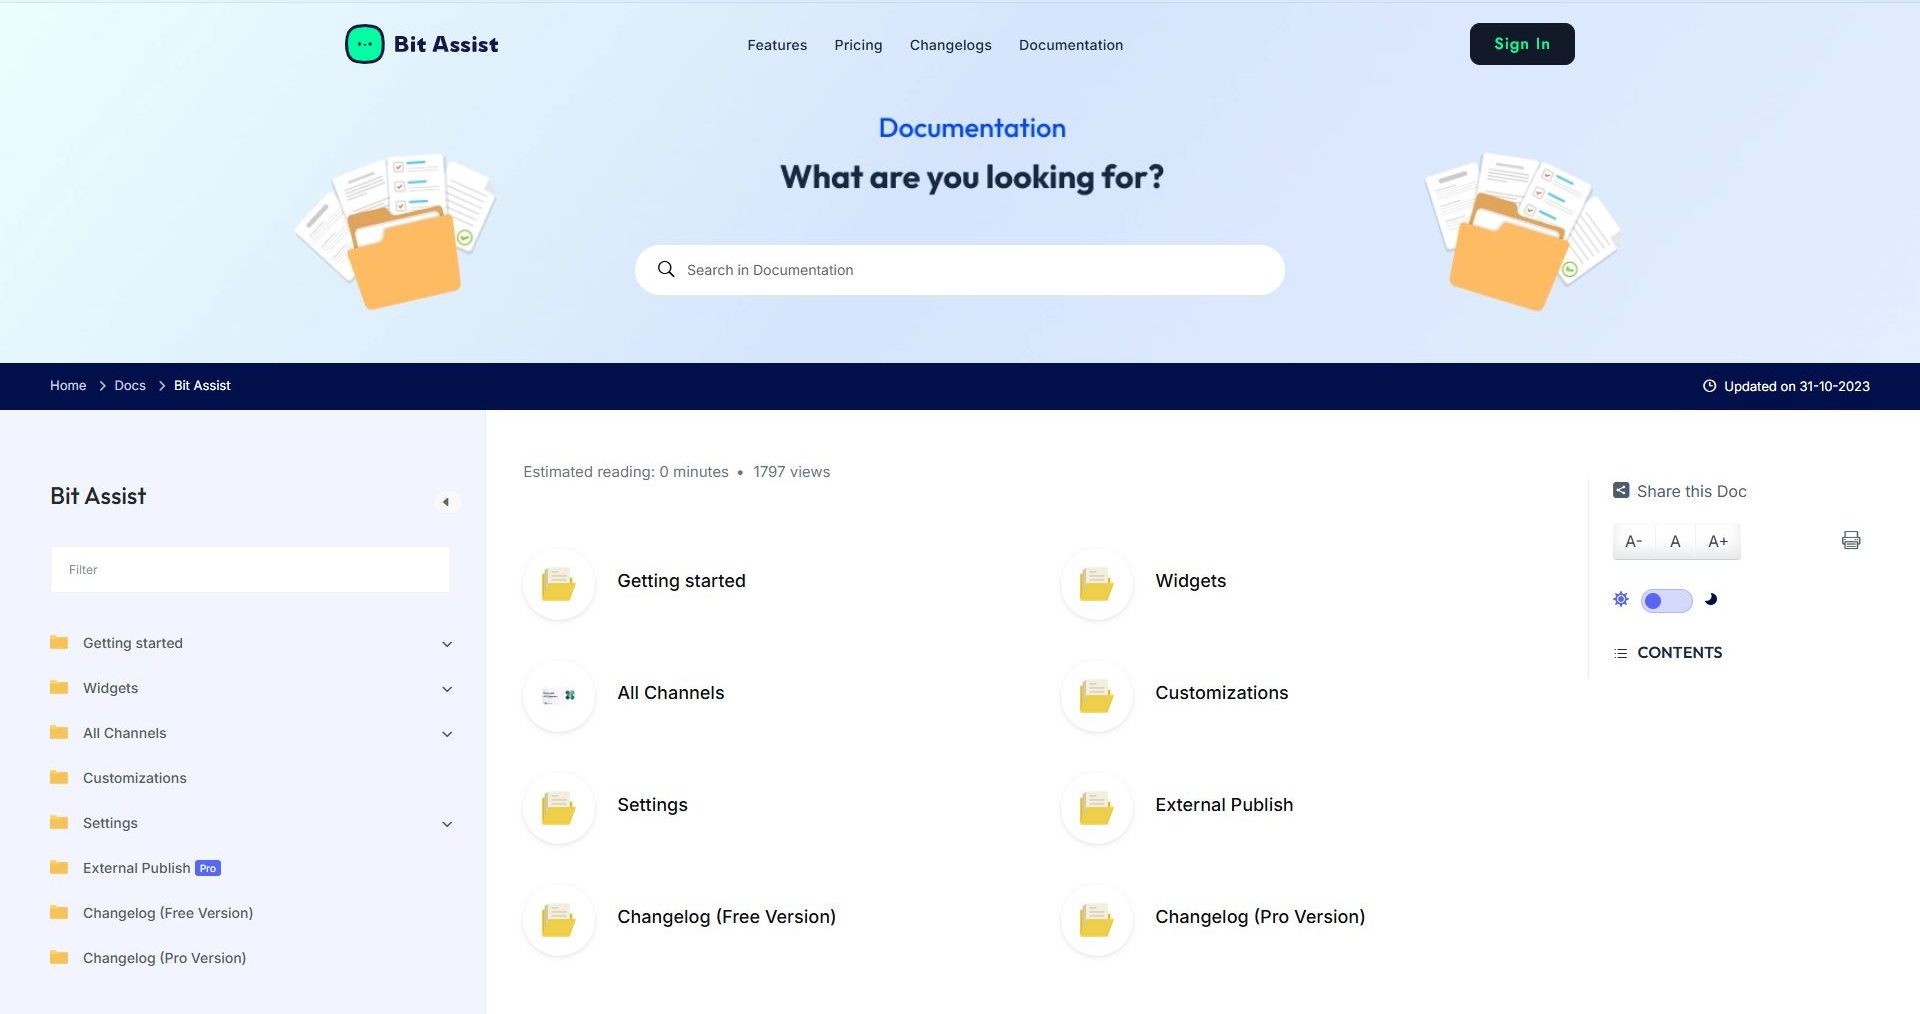Toggle the light/dark mode switch

[x=1666, y=601]
